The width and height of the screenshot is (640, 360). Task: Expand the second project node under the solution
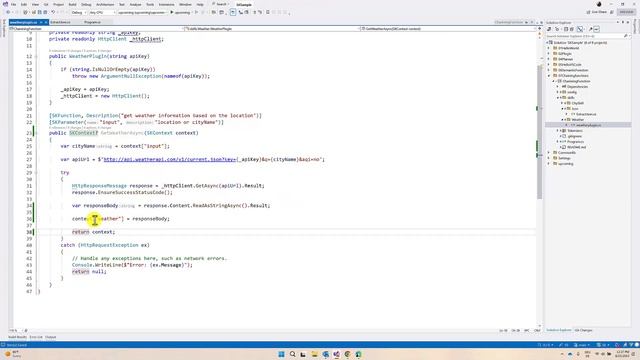(549, 53)
